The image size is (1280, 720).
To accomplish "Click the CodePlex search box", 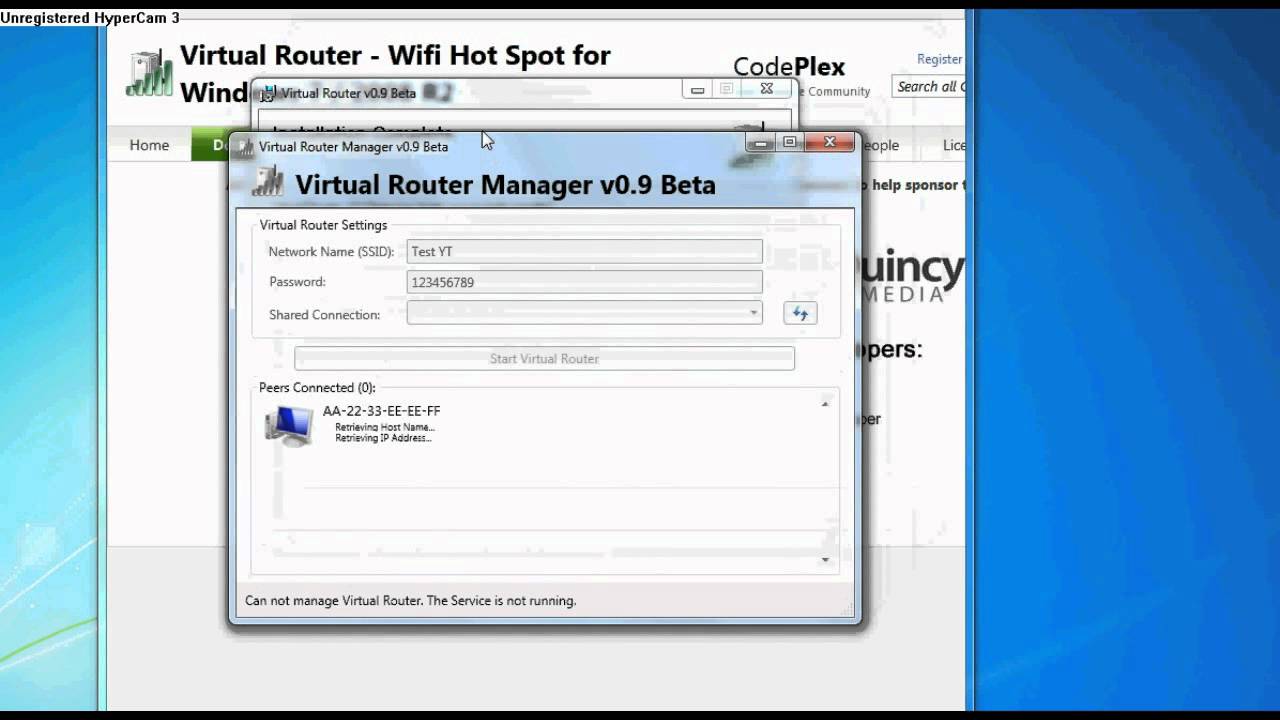I will 929,87.
